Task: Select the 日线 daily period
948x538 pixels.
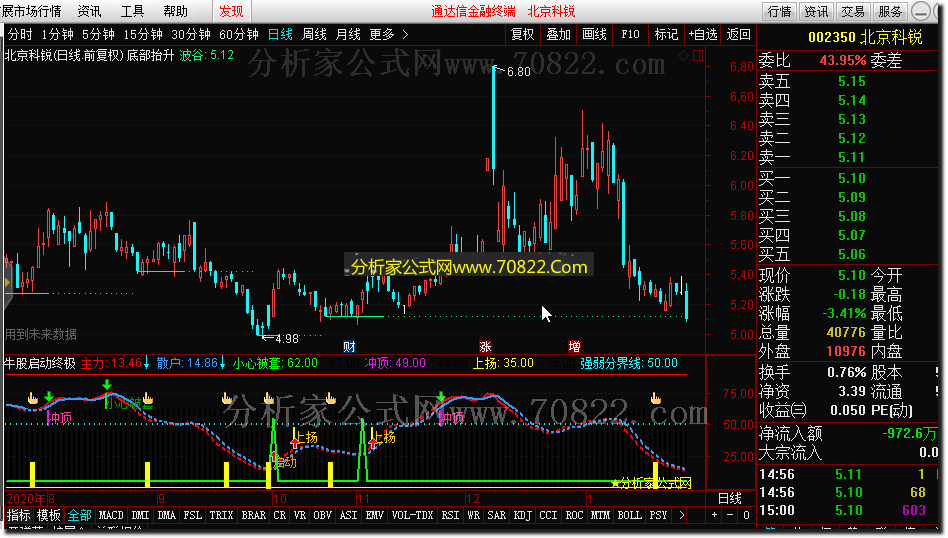Action: pos(280,34)
